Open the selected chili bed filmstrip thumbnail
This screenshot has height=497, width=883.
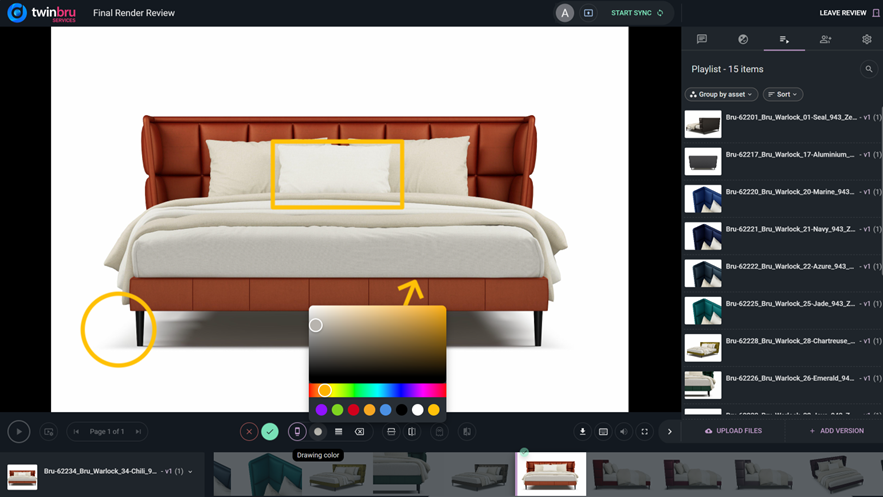click(x=551, y=474)
